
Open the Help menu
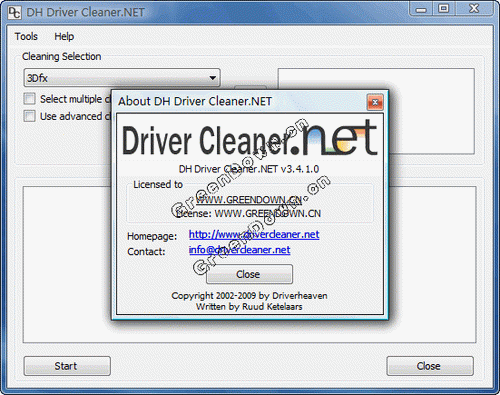pyautogui.click(x=64, y=36)
